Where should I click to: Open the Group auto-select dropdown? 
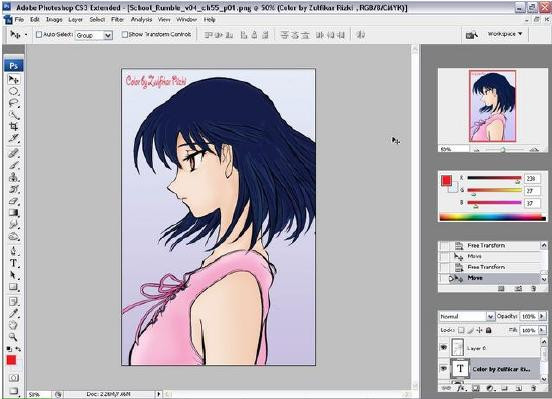[x=94, y=35]
